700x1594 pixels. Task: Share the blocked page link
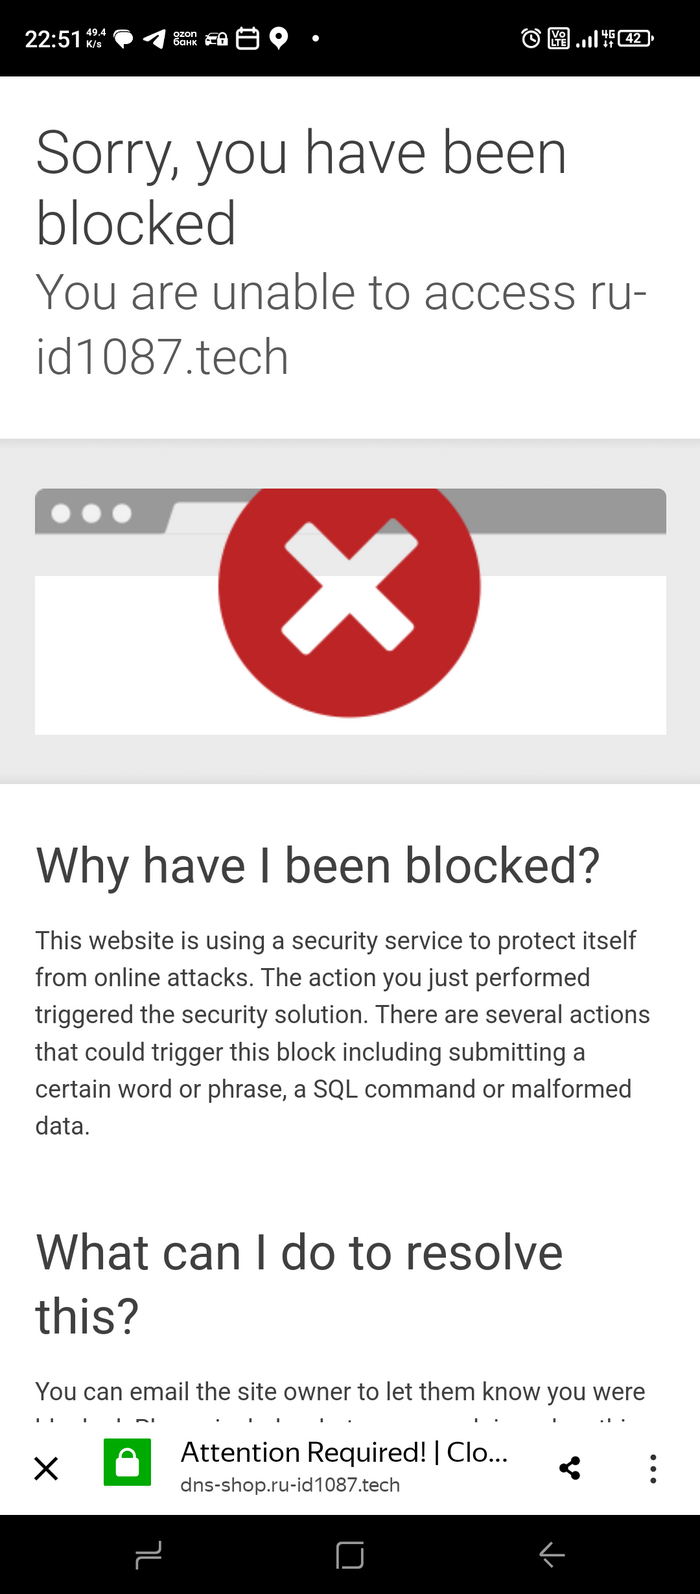570,1468
